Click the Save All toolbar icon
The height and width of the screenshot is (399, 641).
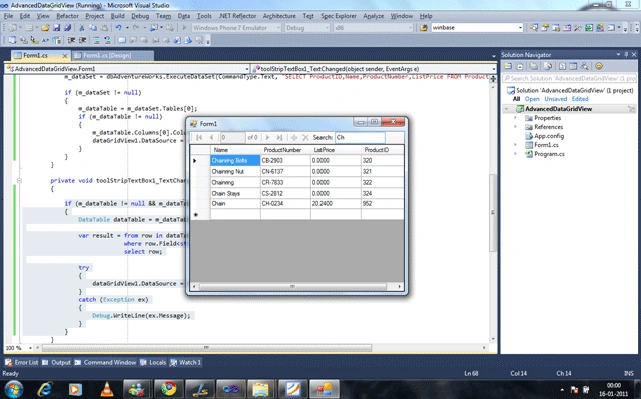(68, 28)
